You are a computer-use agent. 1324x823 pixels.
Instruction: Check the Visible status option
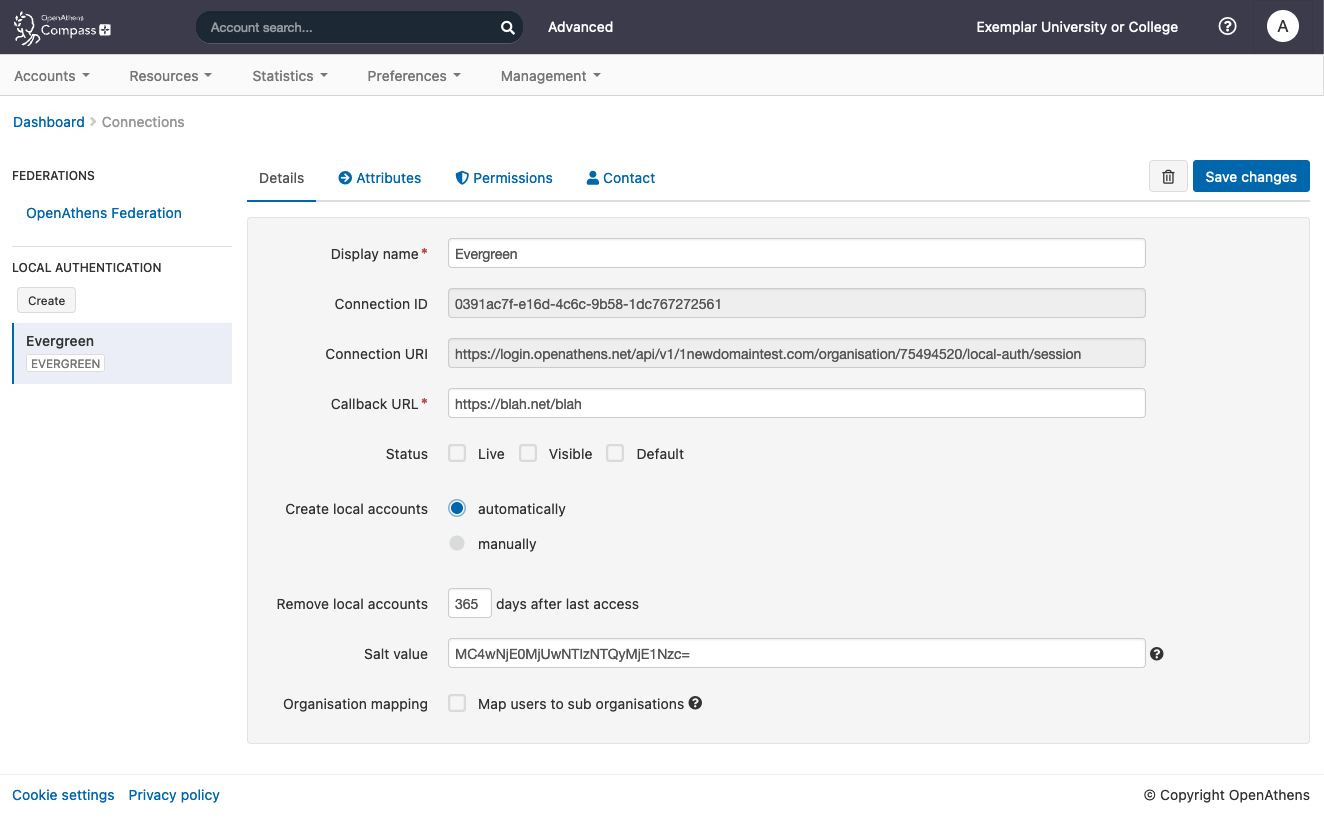click(x=528, y=453)
